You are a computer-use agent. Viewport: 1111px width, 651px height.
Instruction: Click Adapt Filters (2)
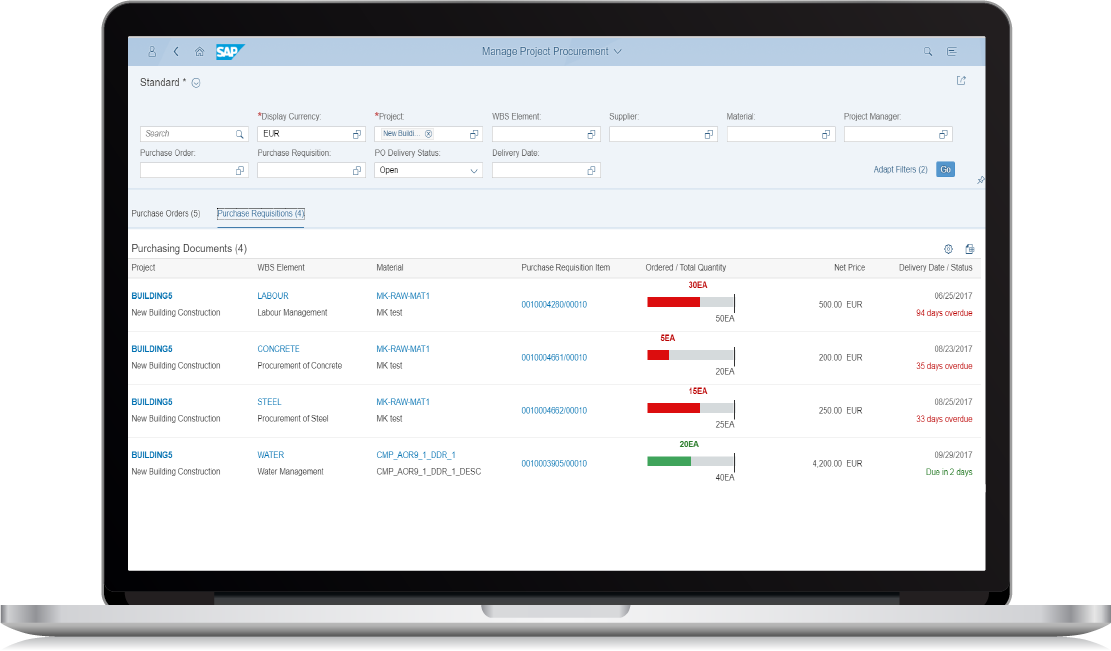900,170
